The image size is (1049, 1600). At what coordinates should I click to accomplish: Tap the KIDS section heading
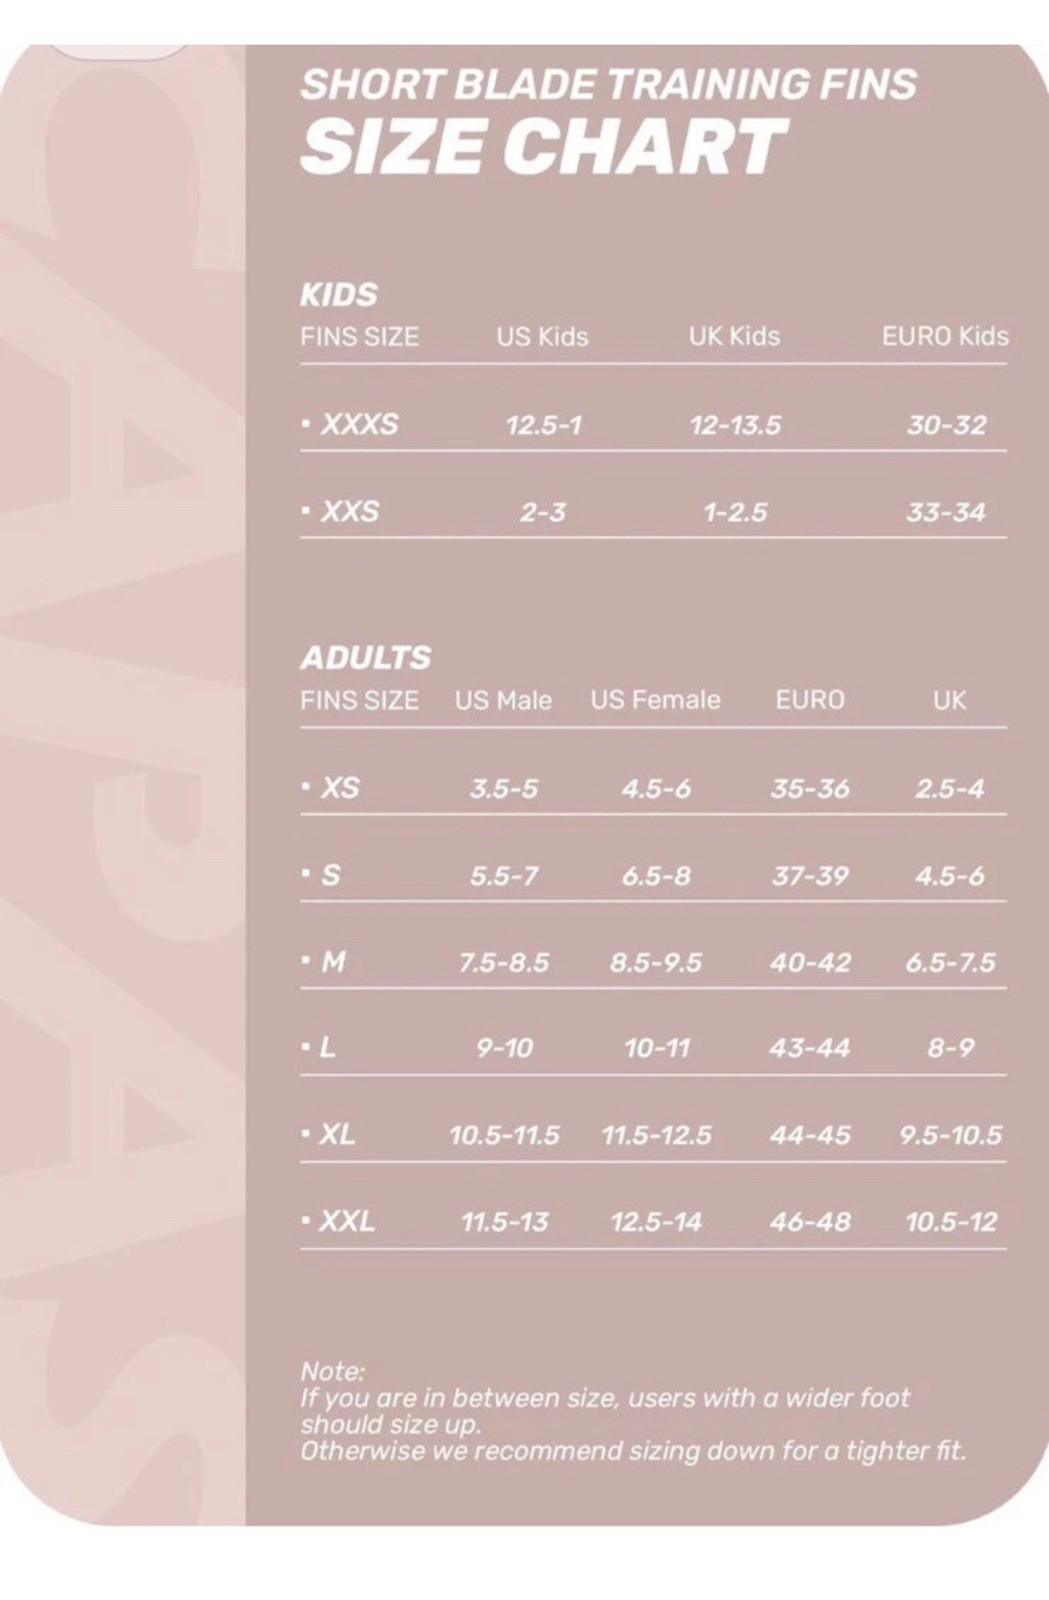coord(339,294)
